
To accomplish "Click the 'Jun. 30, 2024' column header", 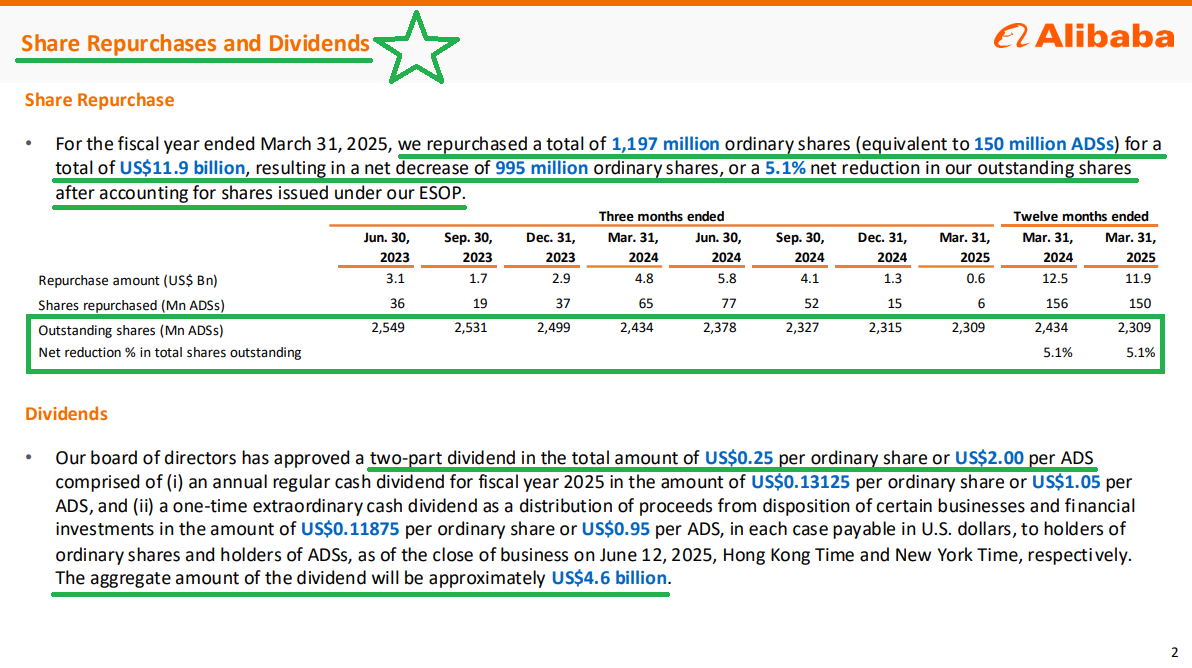I will [718, 247].
